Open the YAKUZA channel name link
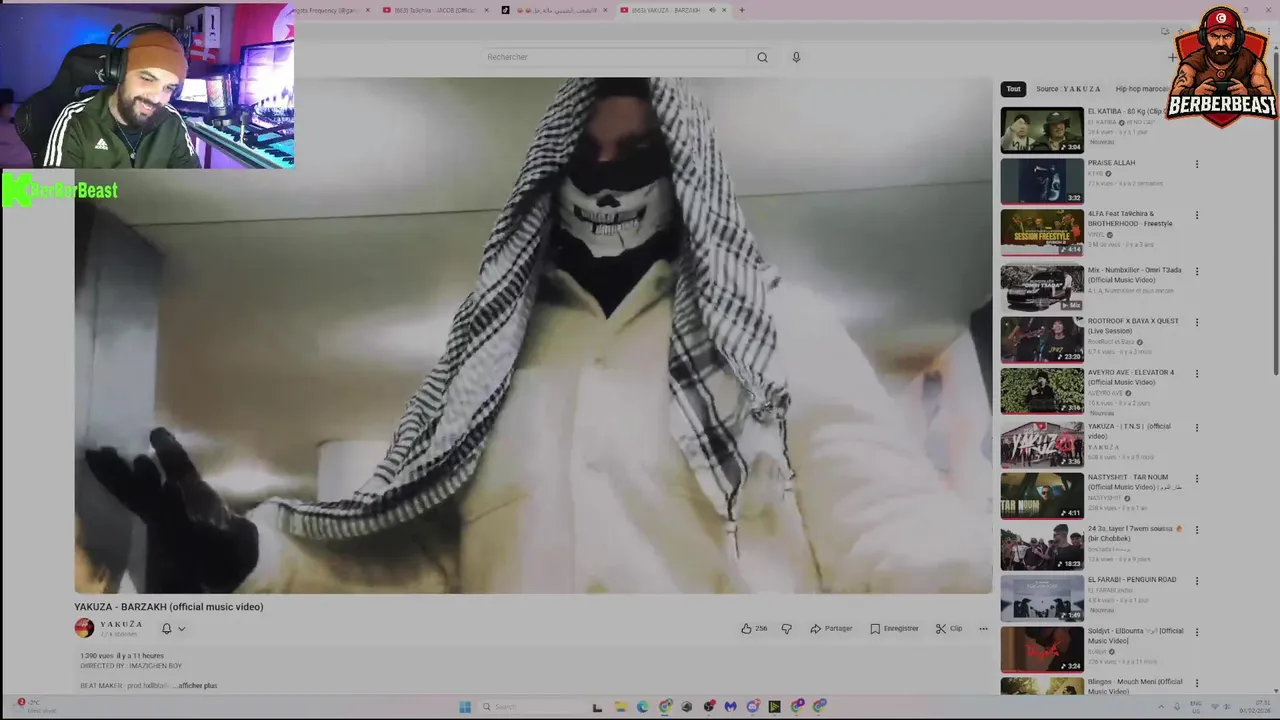The width and height of the screenshot is (1280, 720). 121,624
